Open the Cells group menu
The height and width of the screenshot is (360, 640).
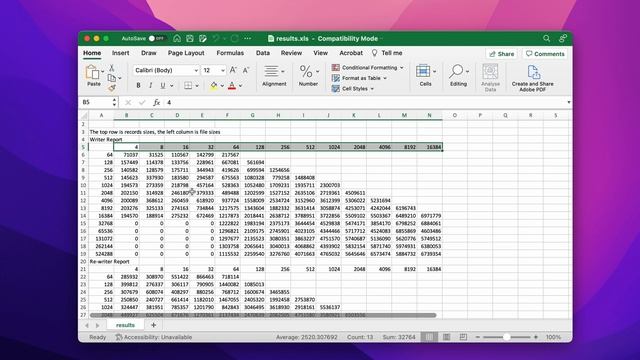[425, 76]
